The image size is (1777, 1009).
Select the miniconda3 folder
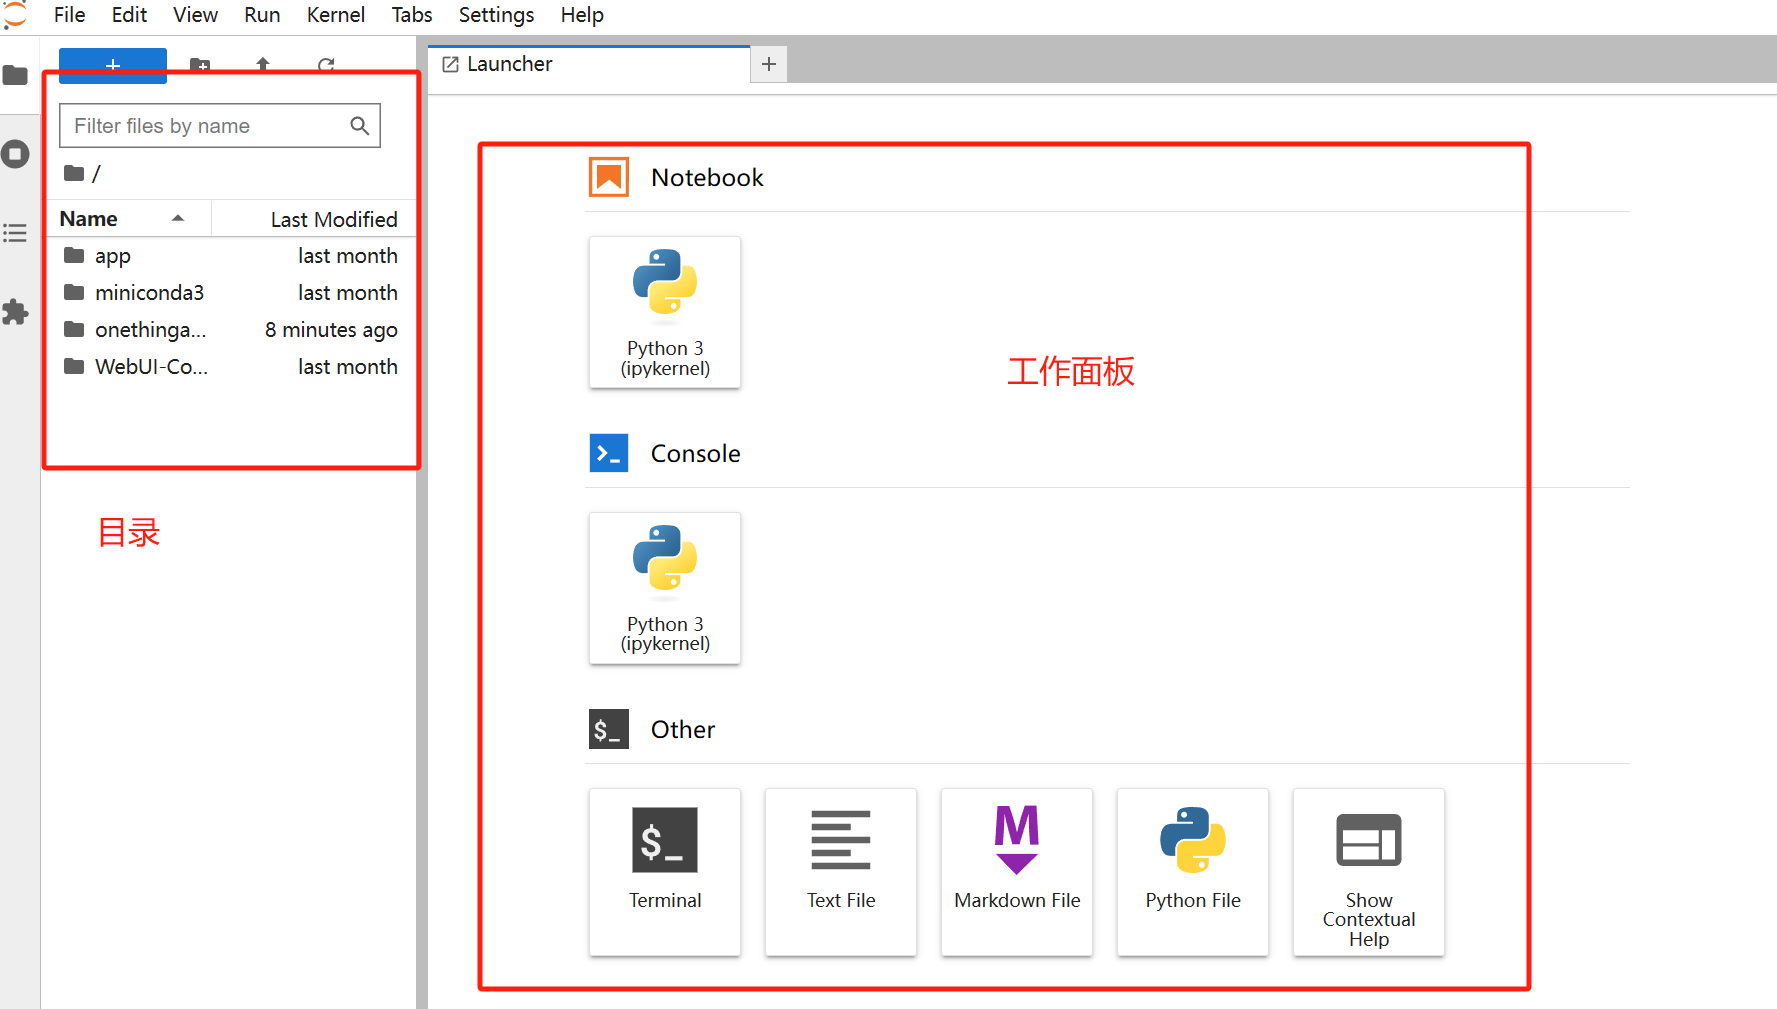pyautogui.click(x=231, y=293)
